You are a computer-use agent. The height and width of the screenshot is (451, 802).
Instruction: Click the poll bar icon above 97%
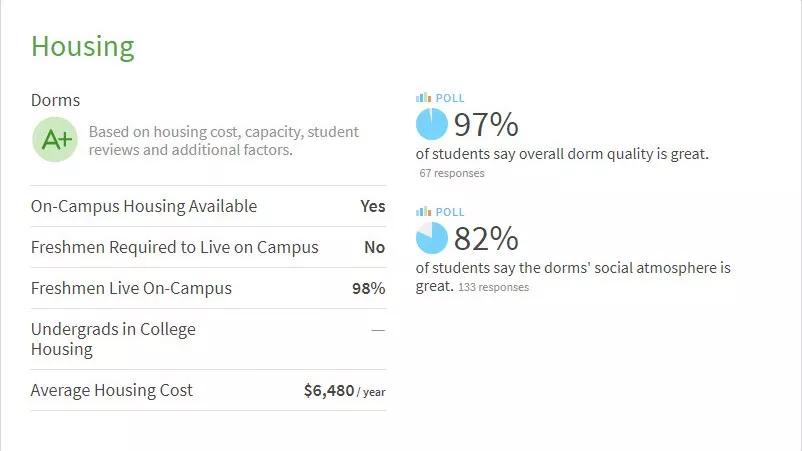422,98
